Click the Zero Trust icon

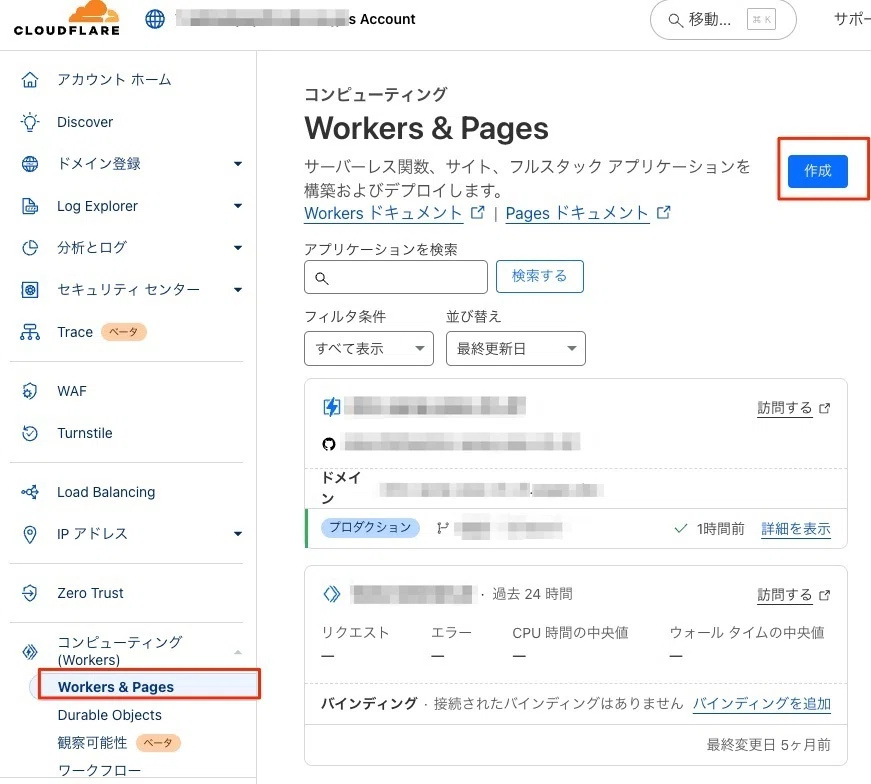click(30, 593)
